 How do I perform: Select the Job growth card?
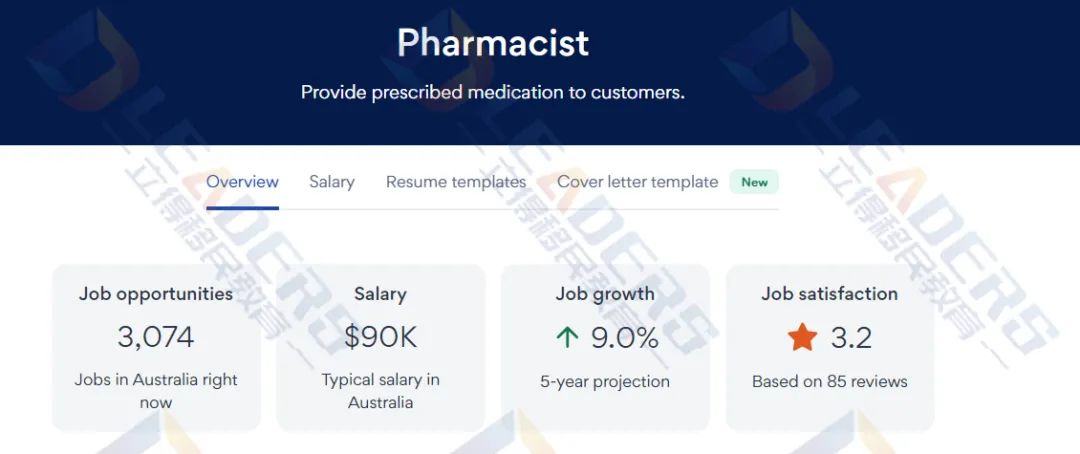click(x=605, y=348)
